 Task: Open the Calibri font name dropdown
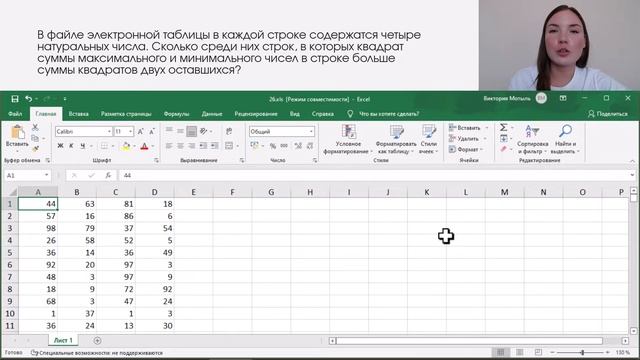(x=109, y=131)
